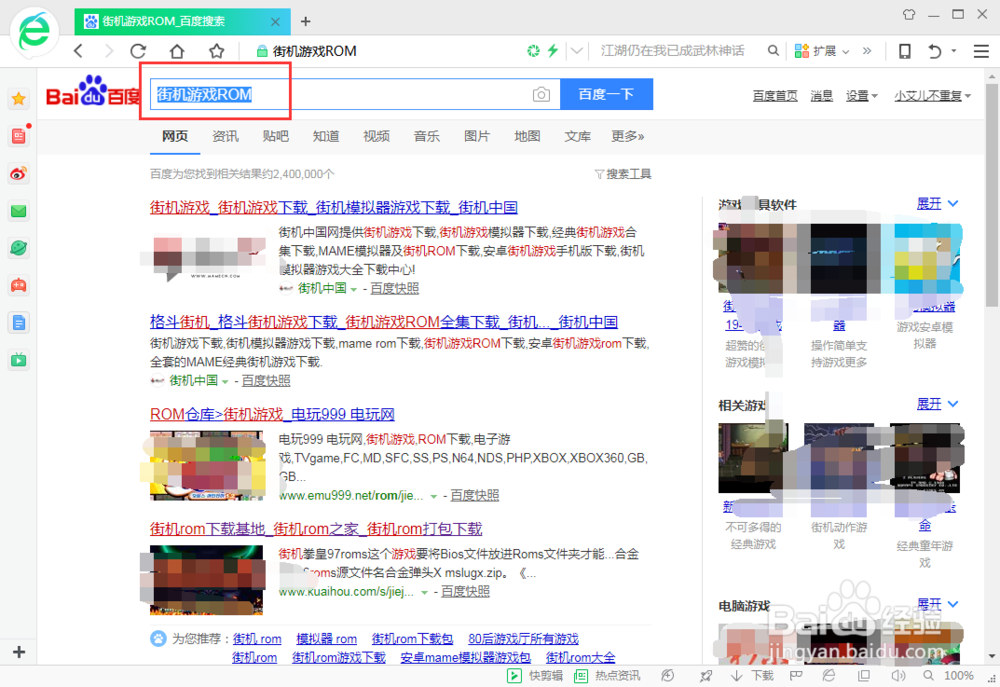Viewport: 1000px width, 687px height.
Task: Add sidebar app with plus icon
Action: [18, 652]
